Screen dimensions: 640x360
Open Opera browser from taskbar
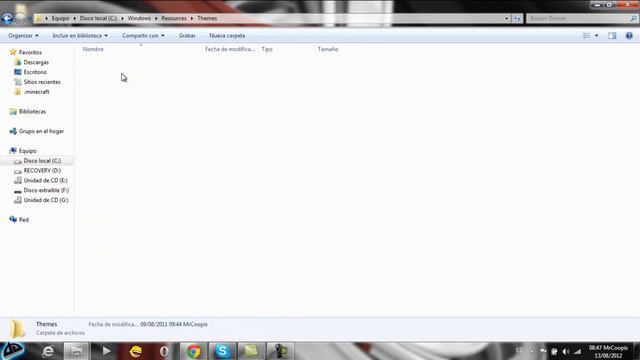[164, 351]
